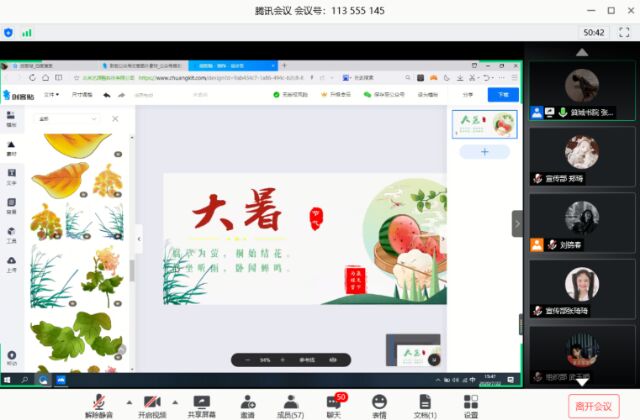
Task: Click the blue download button in Chuangkit
Action: coord(503,95)
